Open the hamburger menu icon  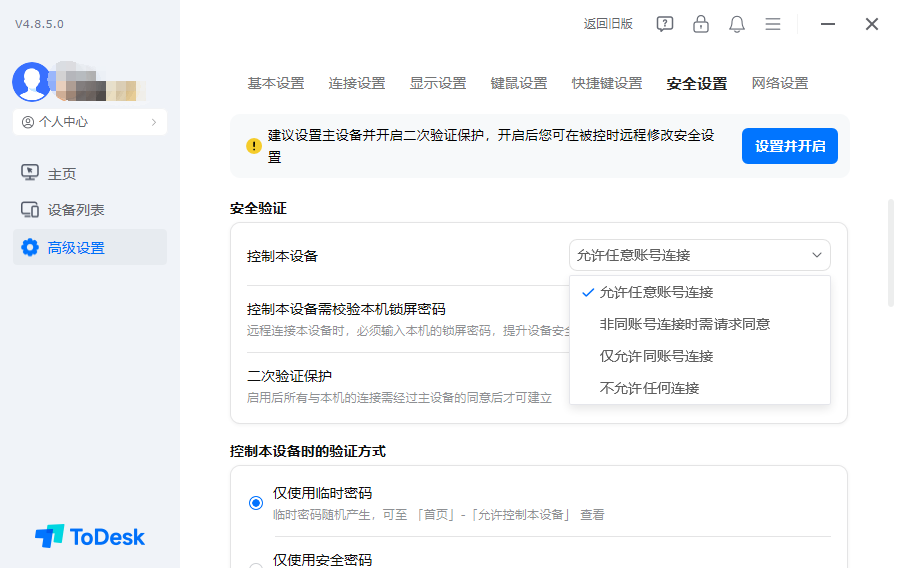point(773,24)
